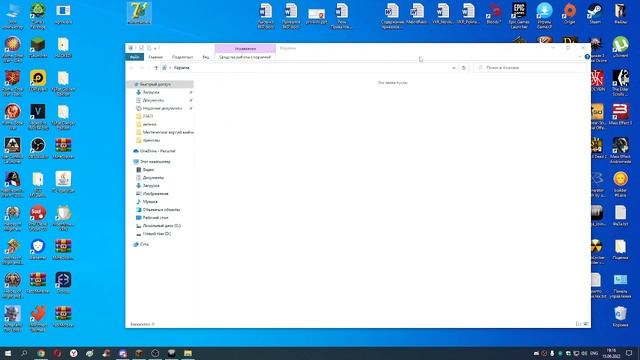Screen dimensions: 640x360
Task: Select Этот компьютер desktop icon
Action: pyautogui.click(x=13, y=16)
